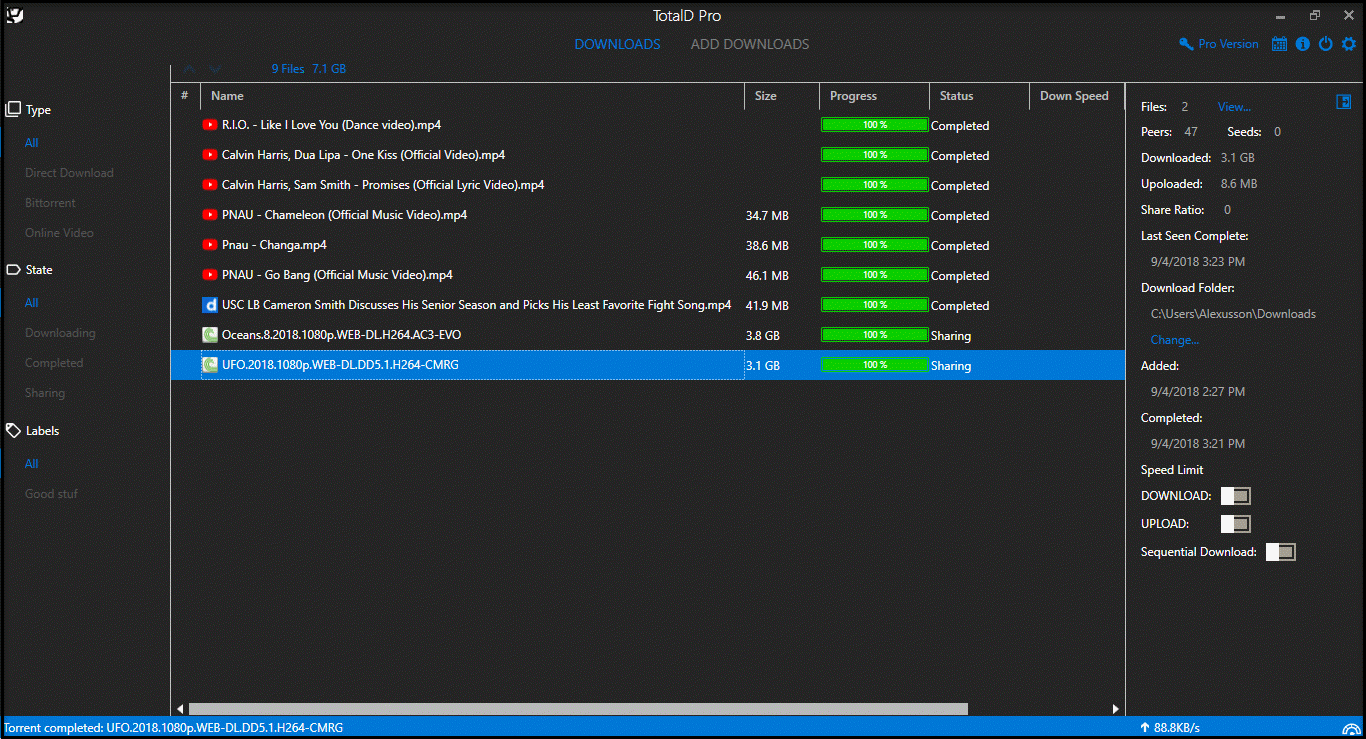Click the YouTube icon on PNAU Chameleon row
This screenshot has height=739, width=1366.
click(210, 215)
